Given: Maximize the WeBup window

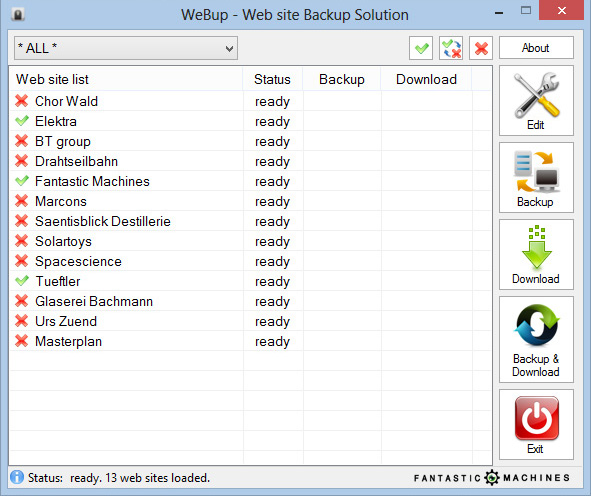Looking at the screenshot, I should (526, 11).
